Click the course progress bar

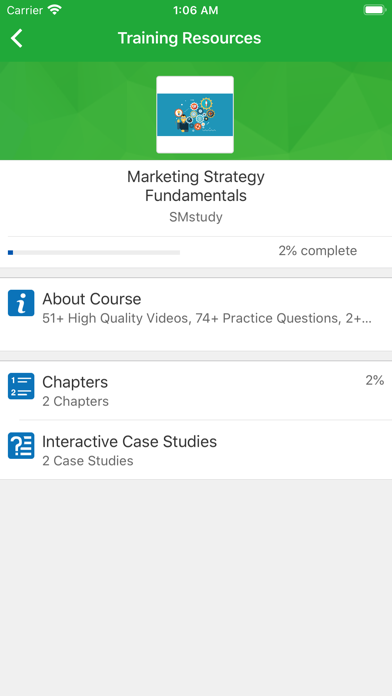click(x=94, y=253)
